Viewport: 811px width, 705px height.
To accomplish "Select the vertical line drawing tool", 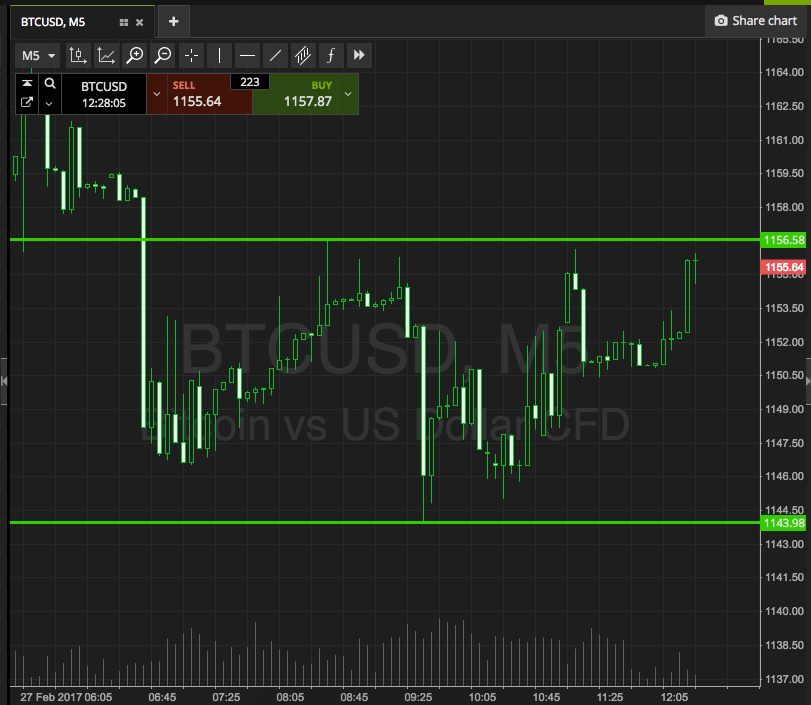I will (x=219, y=55).
